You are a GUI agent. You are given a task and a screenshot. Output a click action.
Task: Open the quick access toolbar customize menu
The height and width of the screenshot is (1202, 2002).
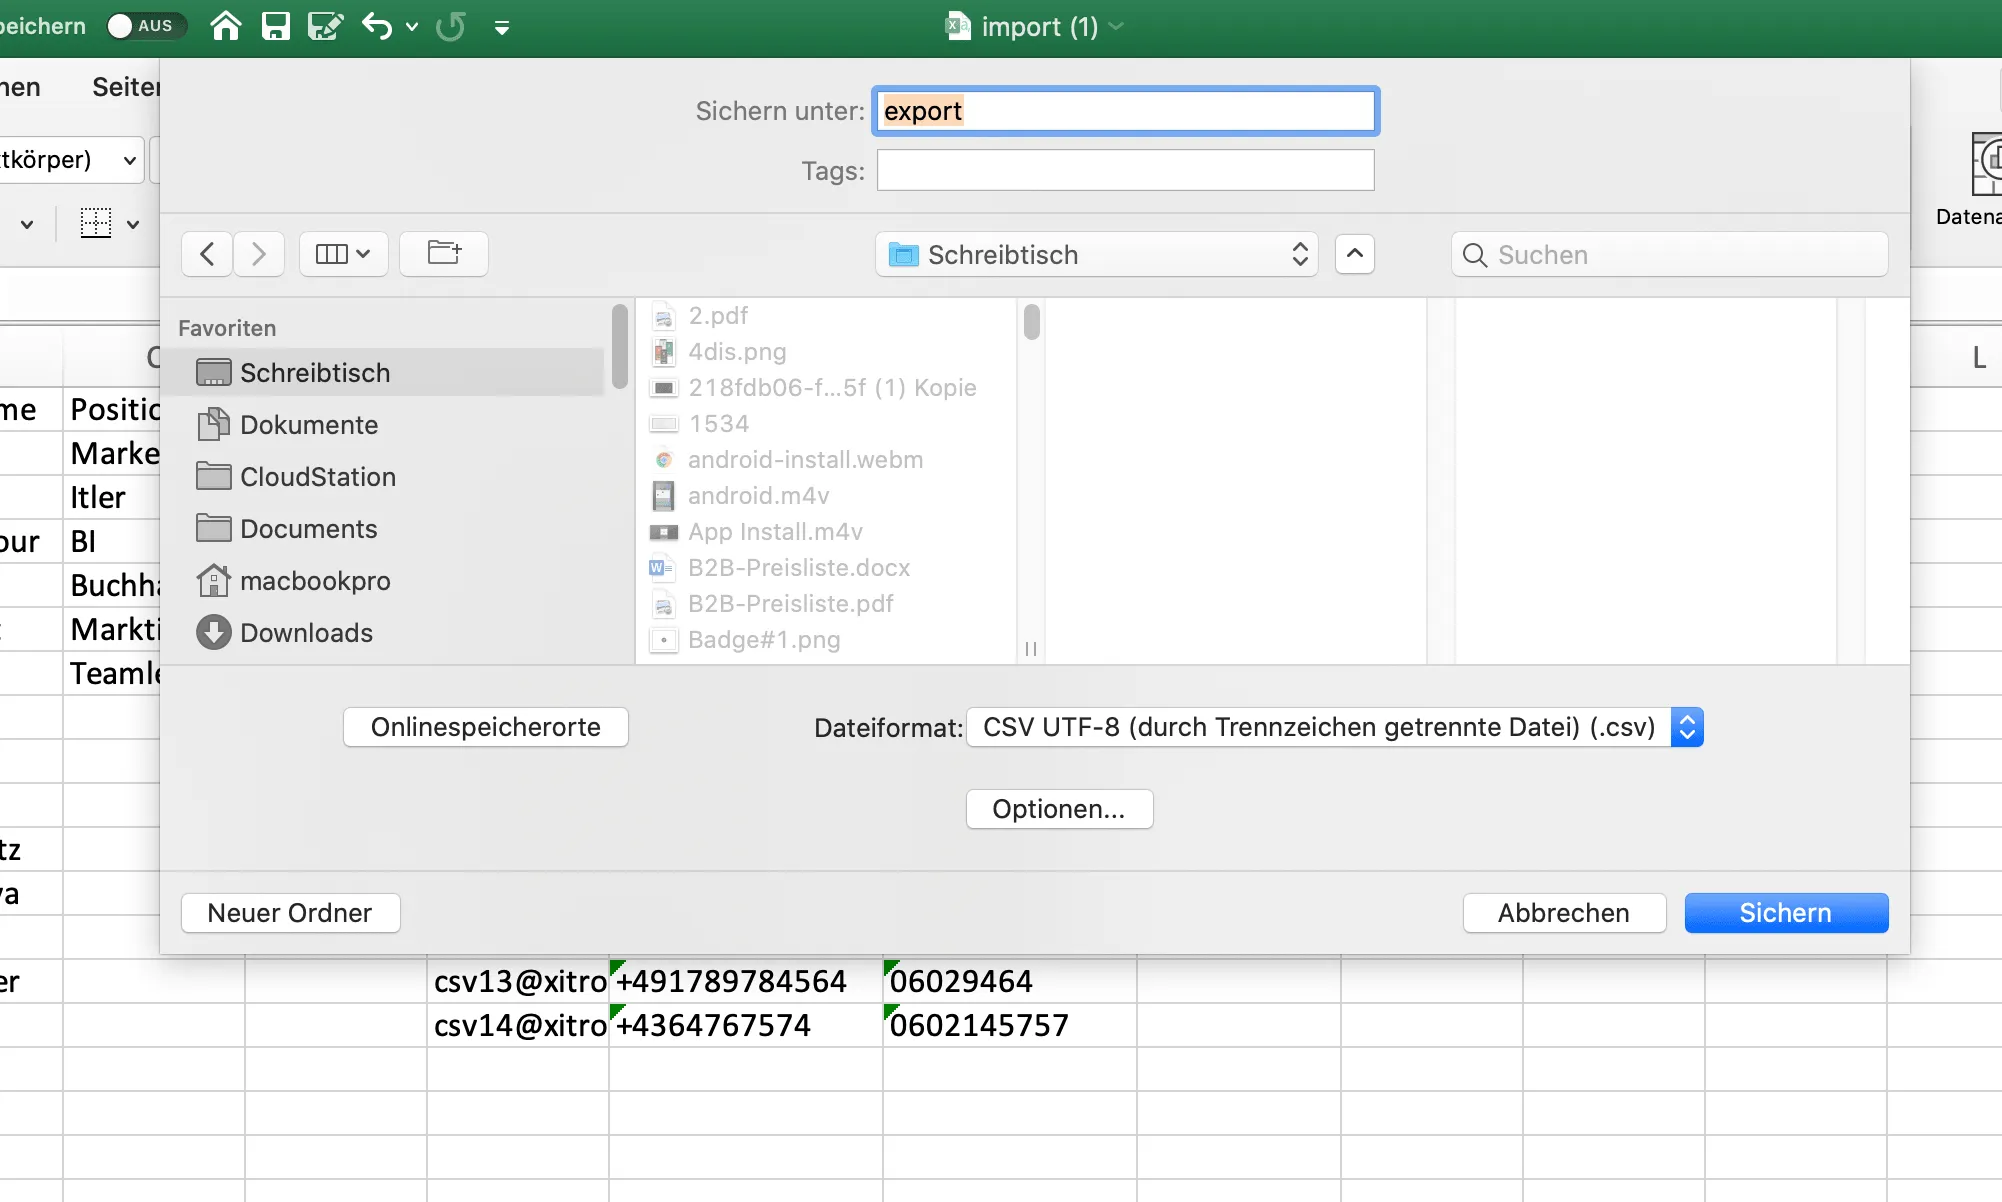pyautogui.click(x=502, y=28)
